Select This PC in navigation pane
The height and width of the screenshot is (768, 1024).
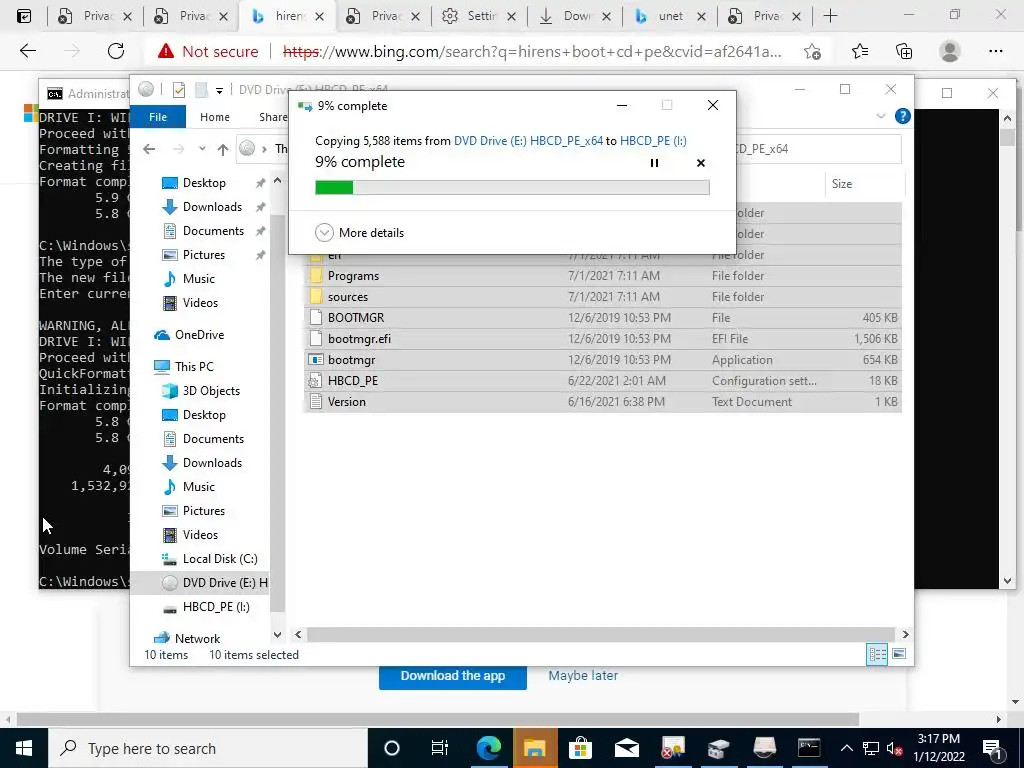(194, 367)
